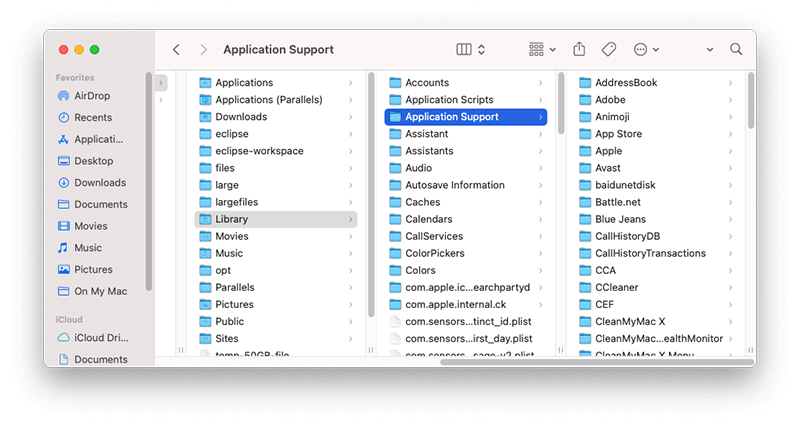Select On My Mac in sidebar
800x425 pixels.
point(92,291)
